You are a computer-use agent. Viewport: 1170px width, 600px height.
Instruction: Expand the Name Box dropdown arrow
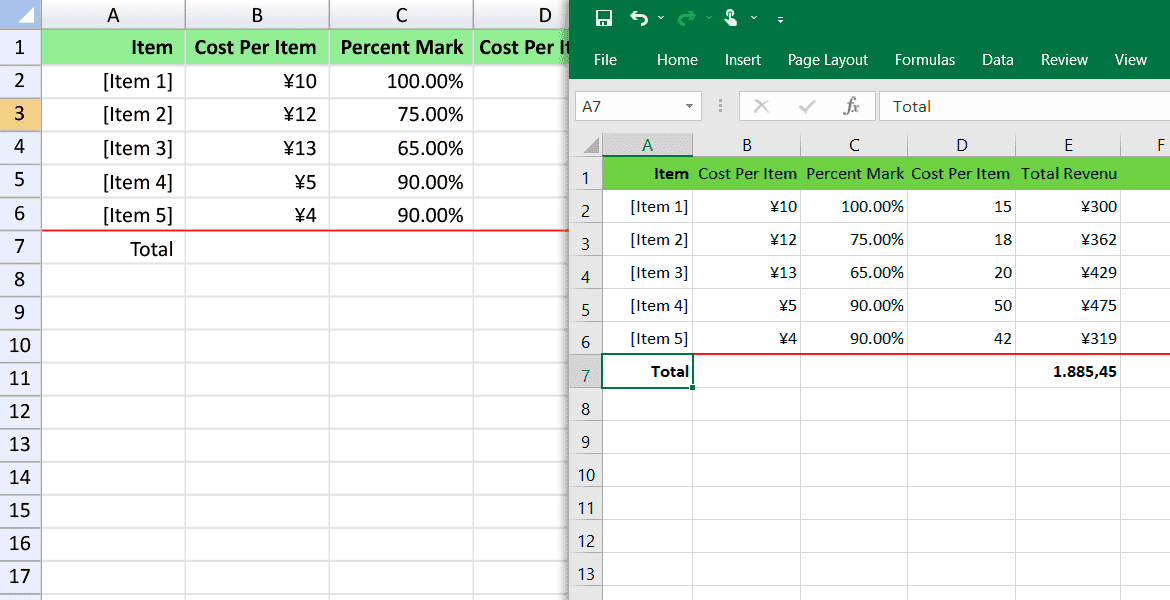(x=689, y=107)
